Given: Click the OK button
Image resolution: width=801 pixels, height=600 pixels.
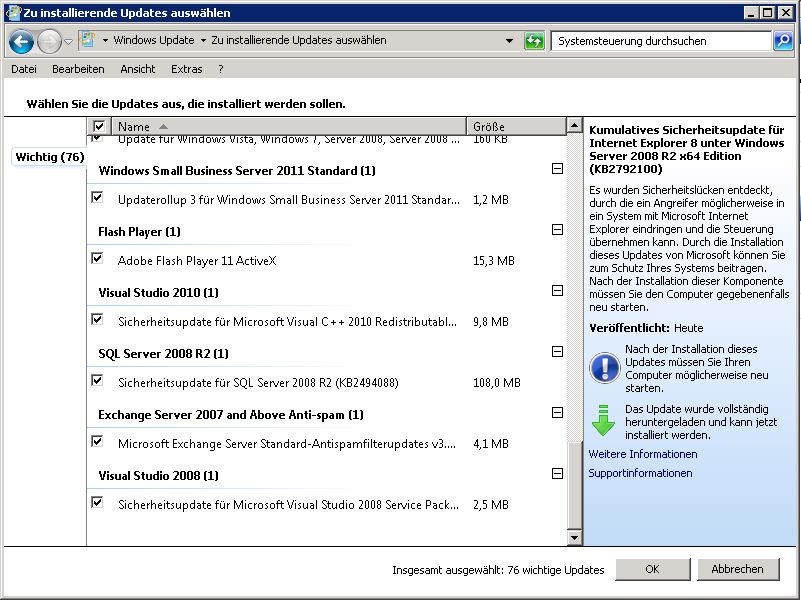Looking at the screenshot, I should point(652,569).
